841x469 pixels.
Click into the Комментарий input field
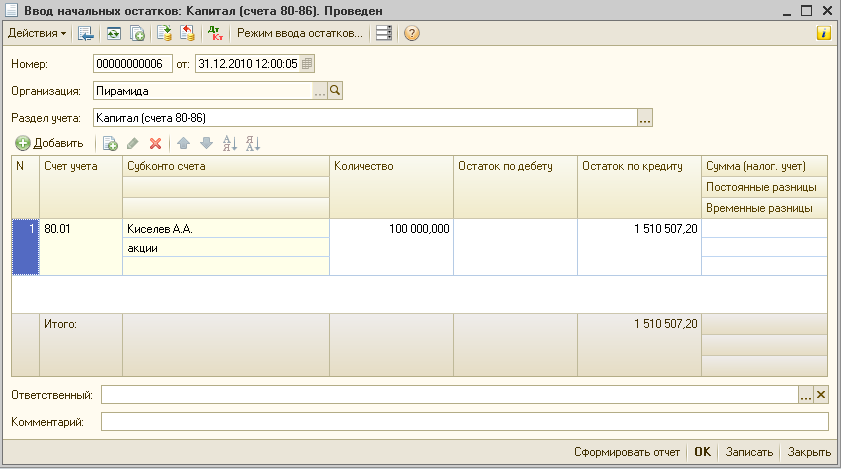464,422
